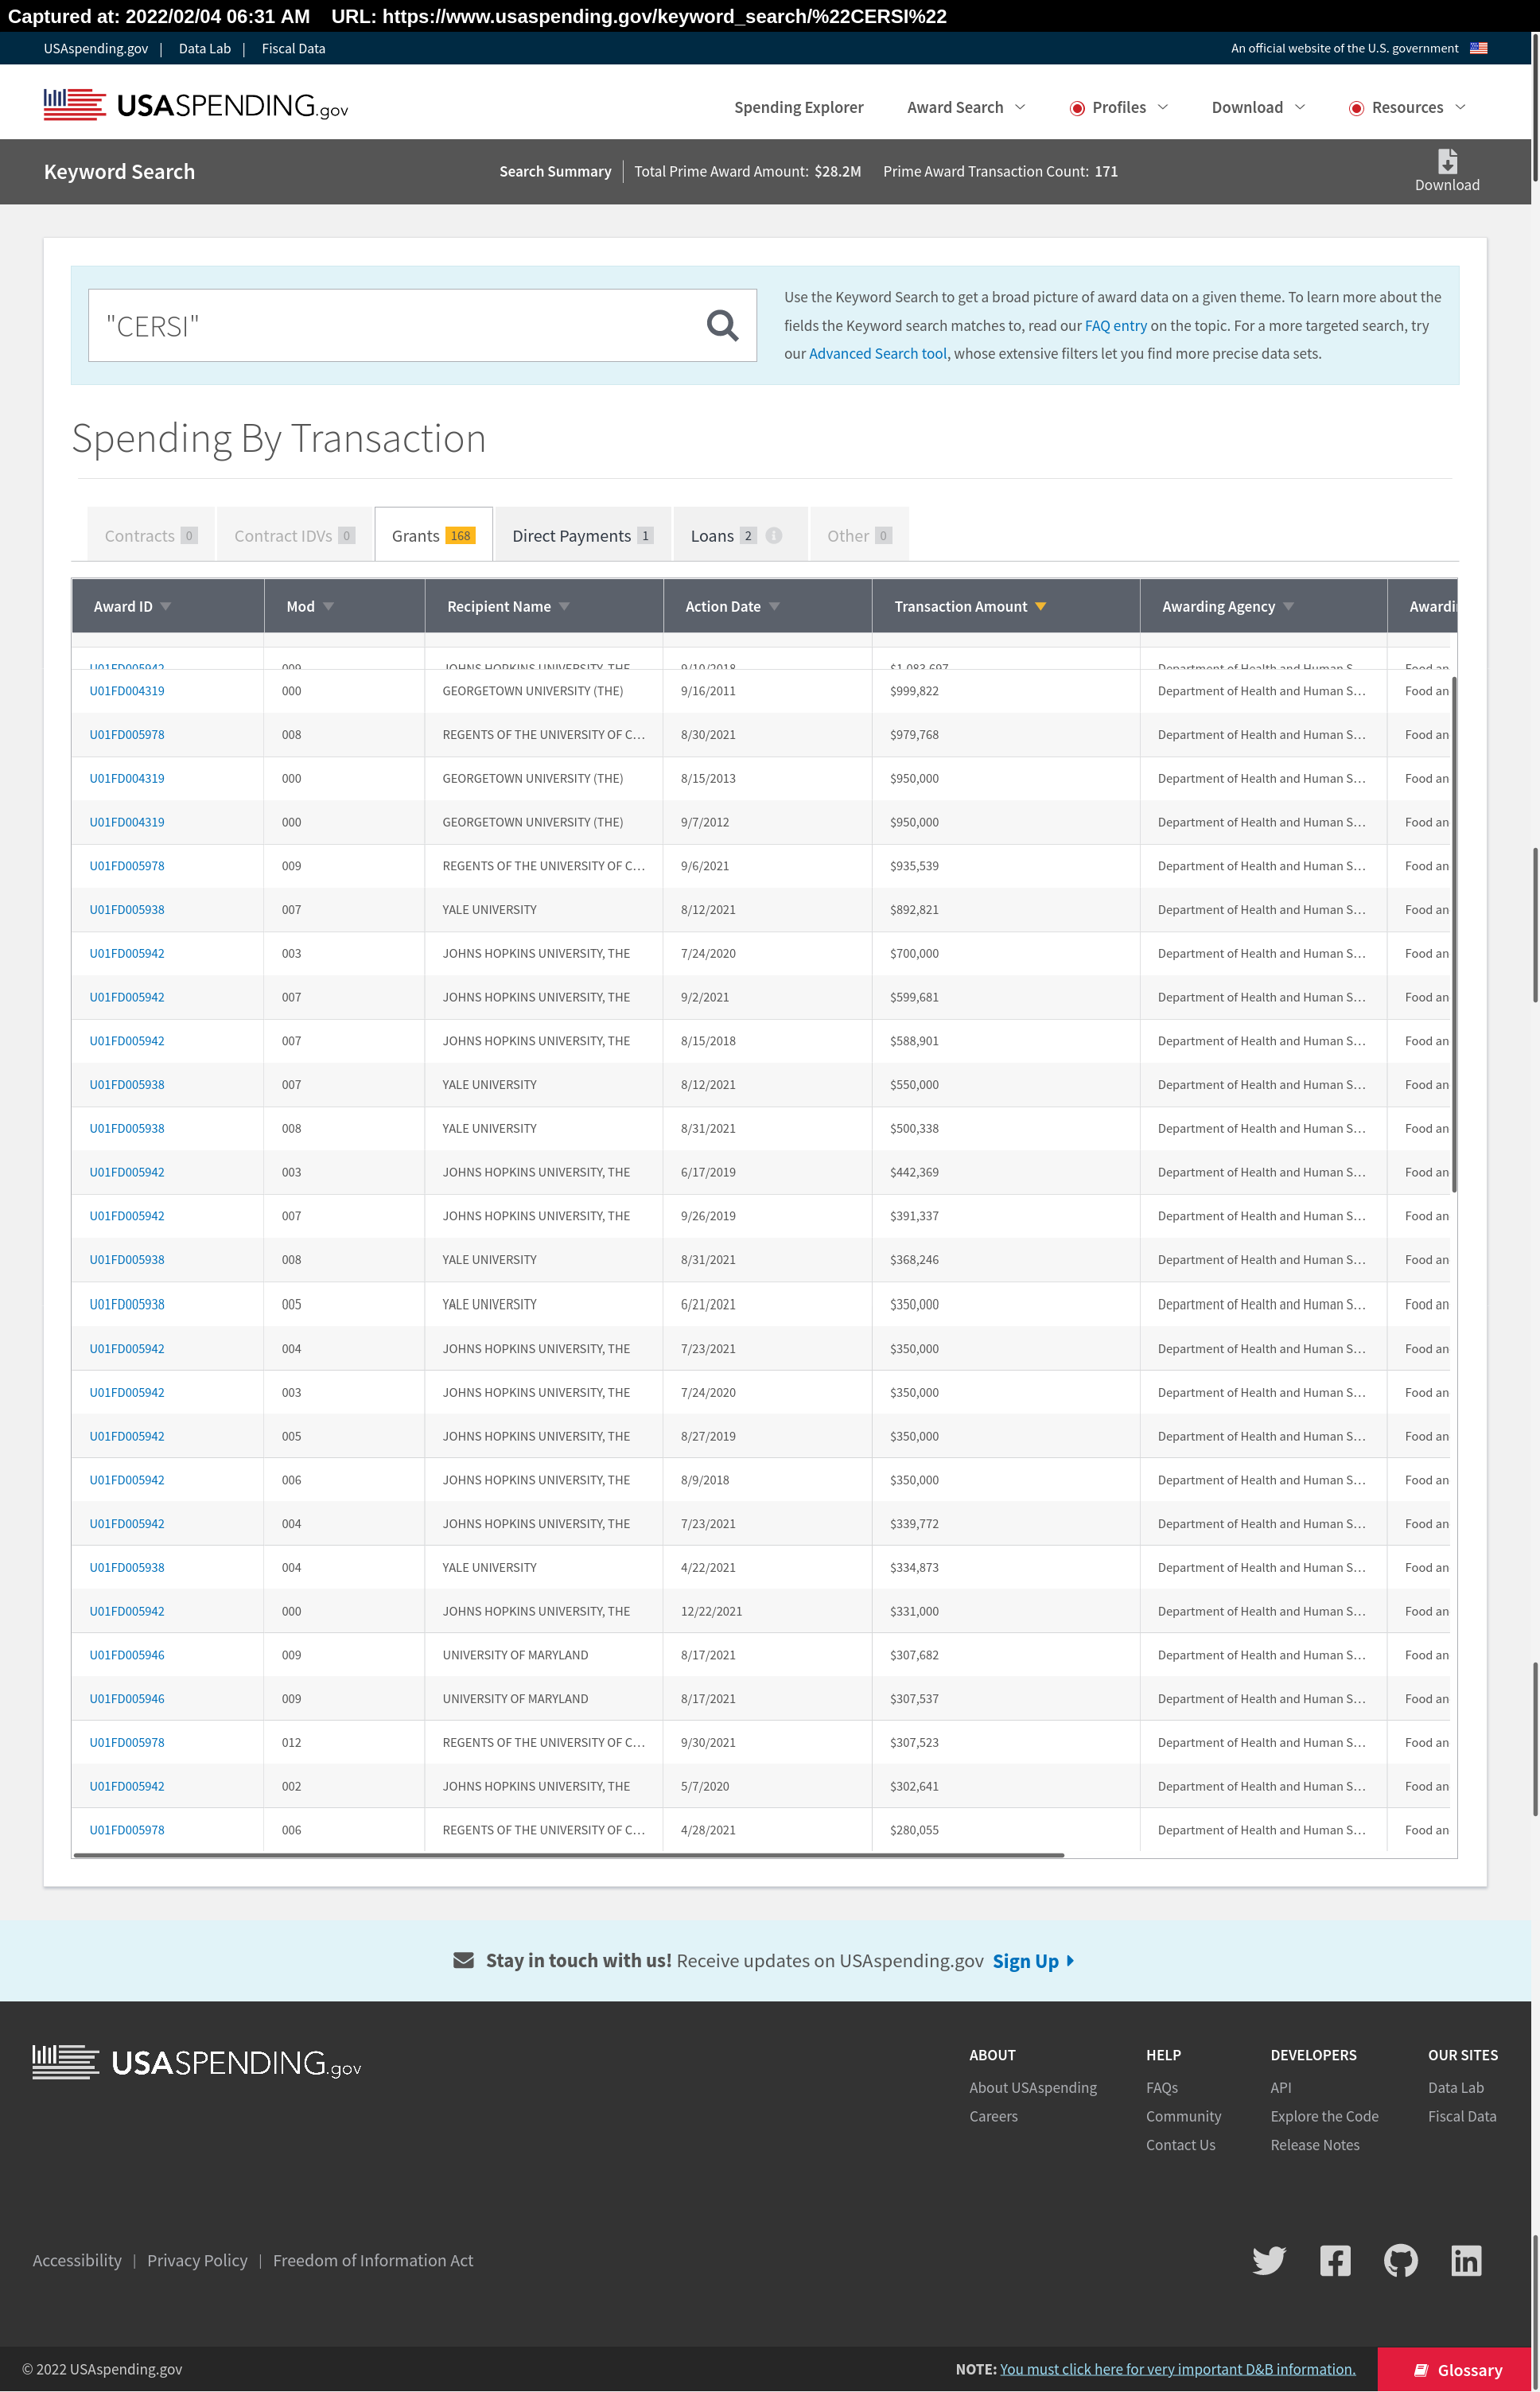
Task: Switch to the Other tab
Action: click(859, 535)
